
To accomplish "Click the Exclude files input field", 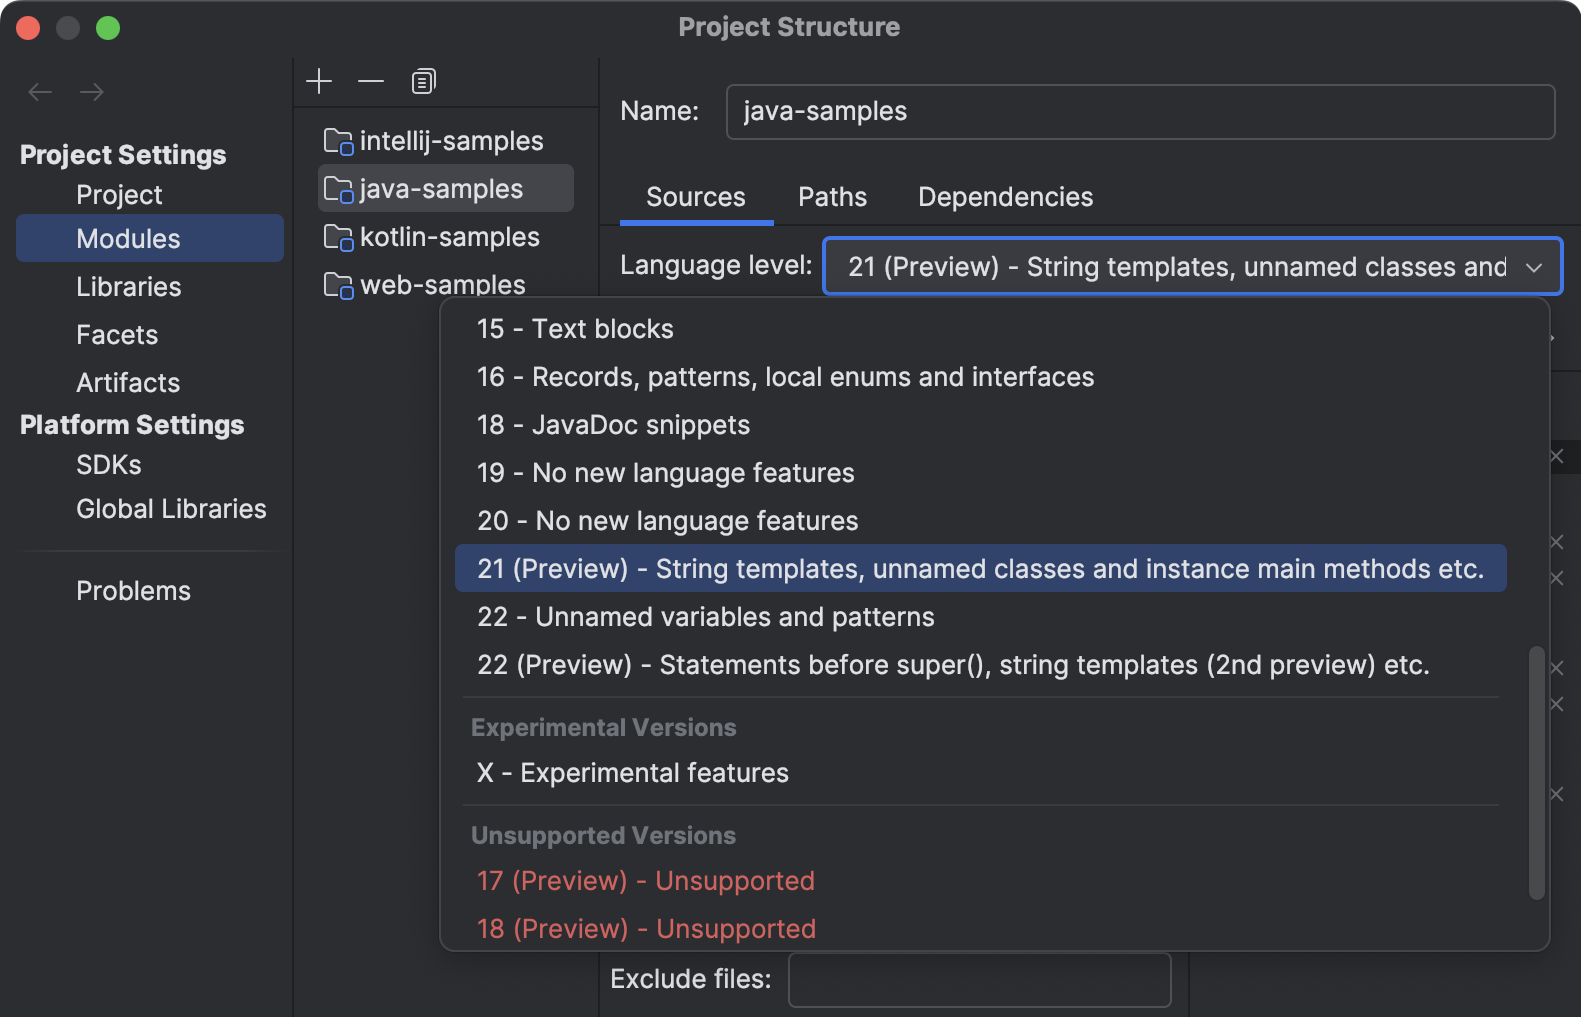I will click(x=979, y=979).
